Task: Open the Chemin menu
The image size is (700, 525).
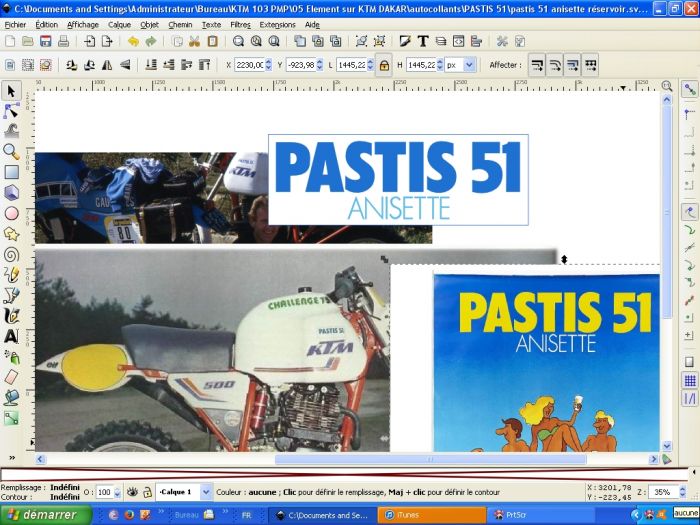Action: click(180, 23)
